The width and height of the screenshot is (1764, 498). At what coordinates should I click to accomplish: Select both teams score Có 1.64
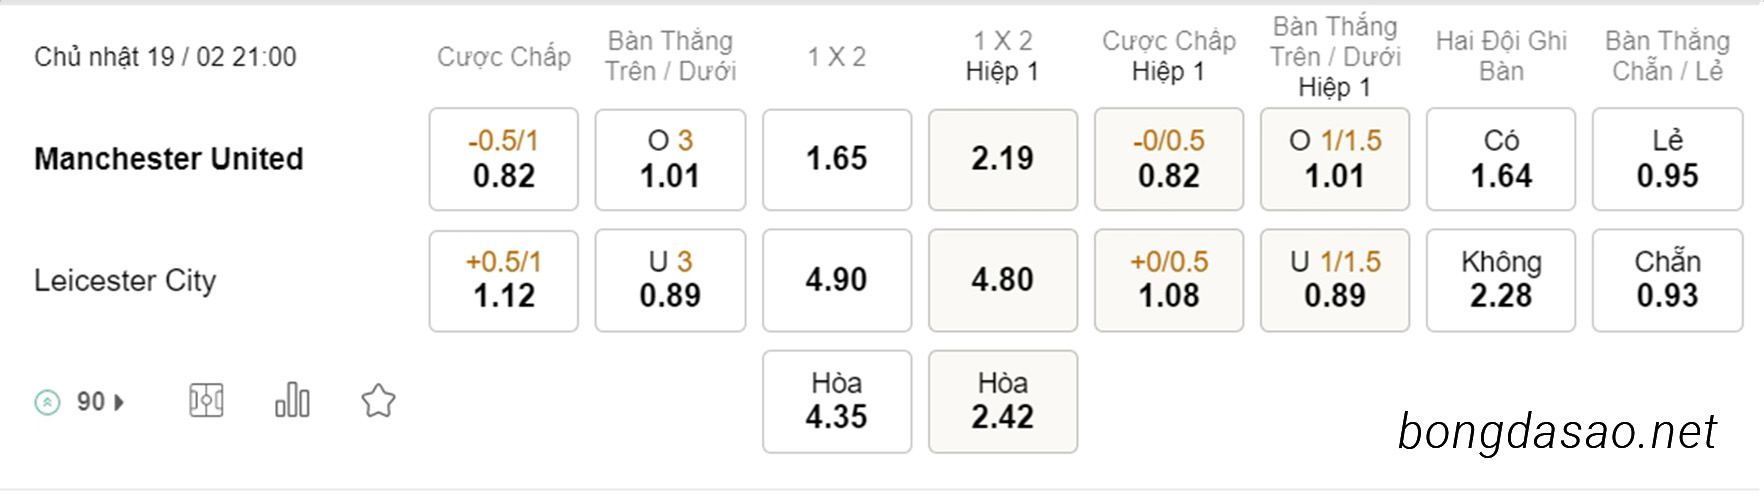click(x=1501, y=159)
